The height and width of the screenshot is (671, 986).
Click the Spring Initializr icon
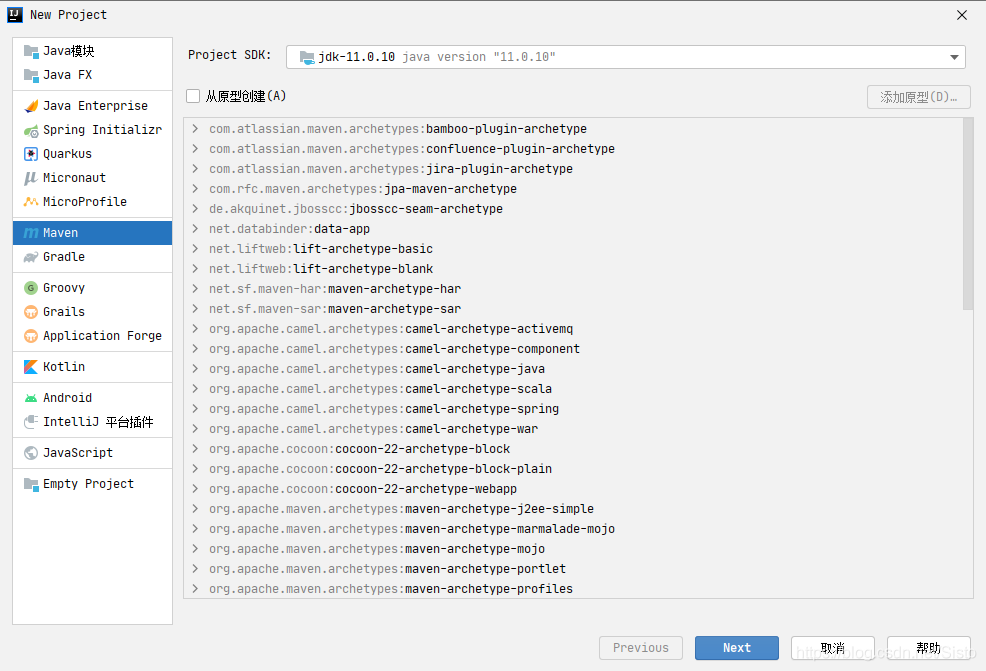tap(31, 130)
